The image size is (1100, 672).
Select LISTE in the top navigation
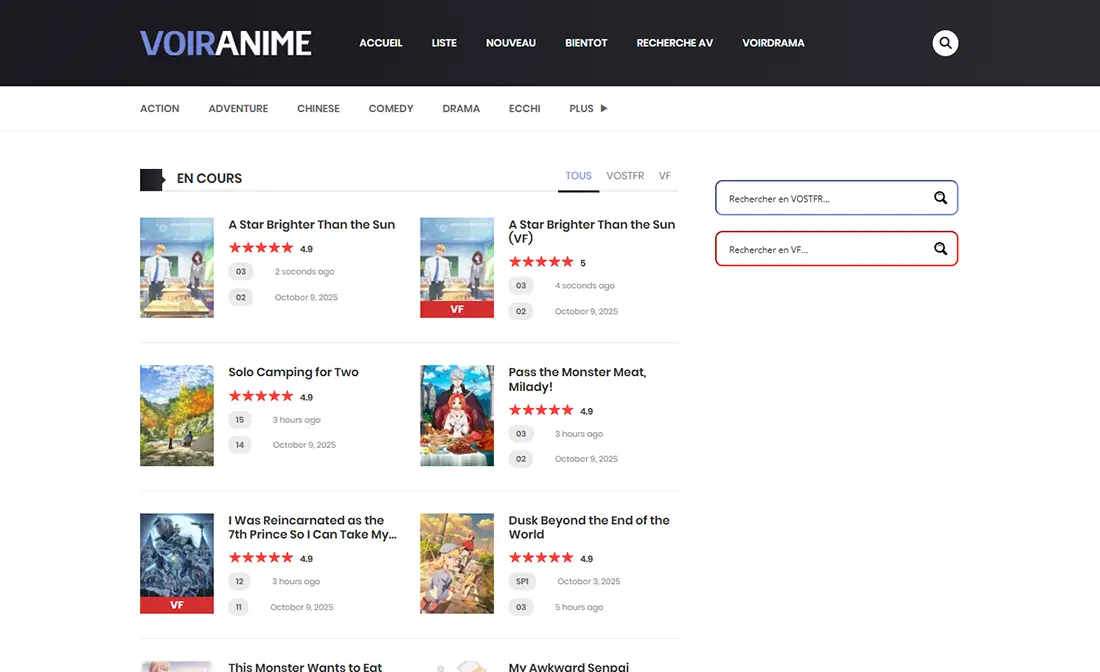pyautogui.click(x=444, y=43)
